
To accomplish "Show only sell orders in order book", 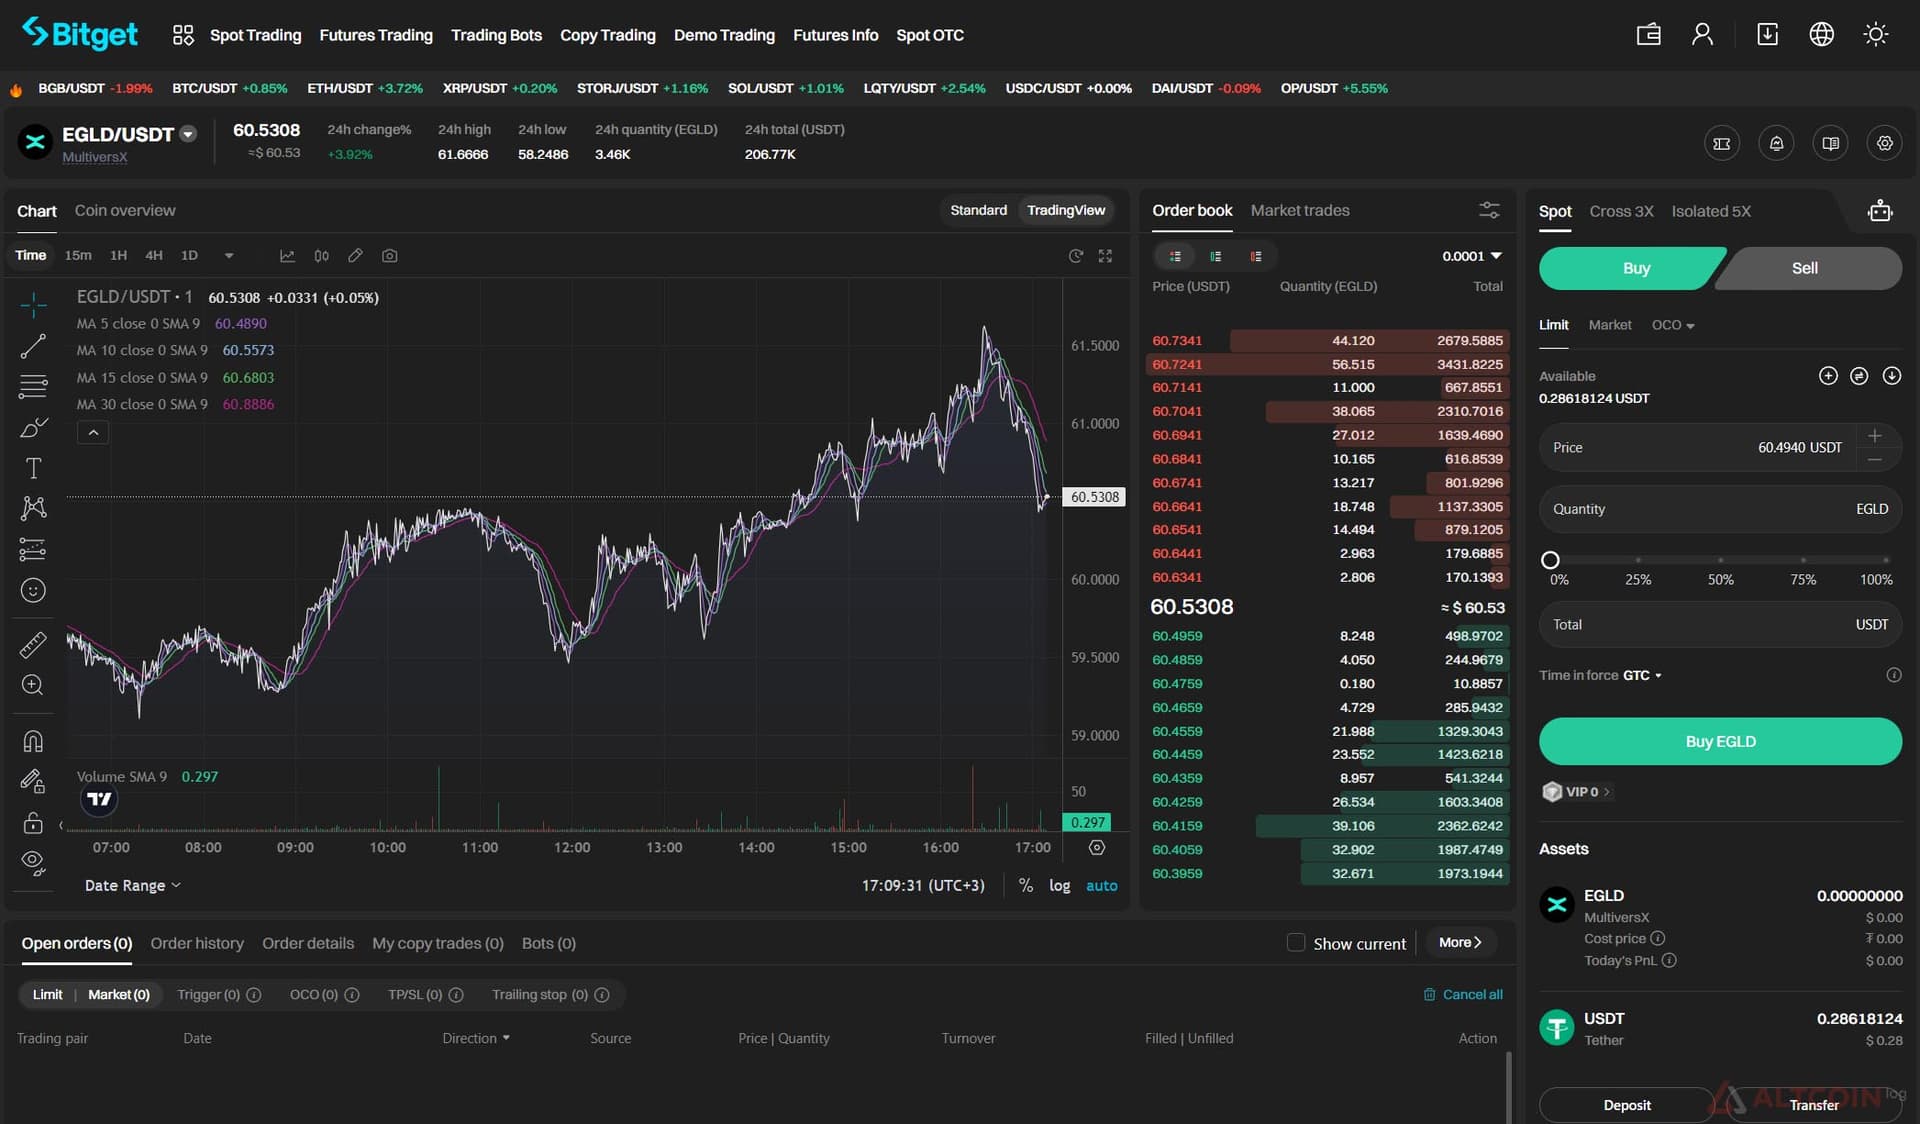I will tap(1256, 257).
